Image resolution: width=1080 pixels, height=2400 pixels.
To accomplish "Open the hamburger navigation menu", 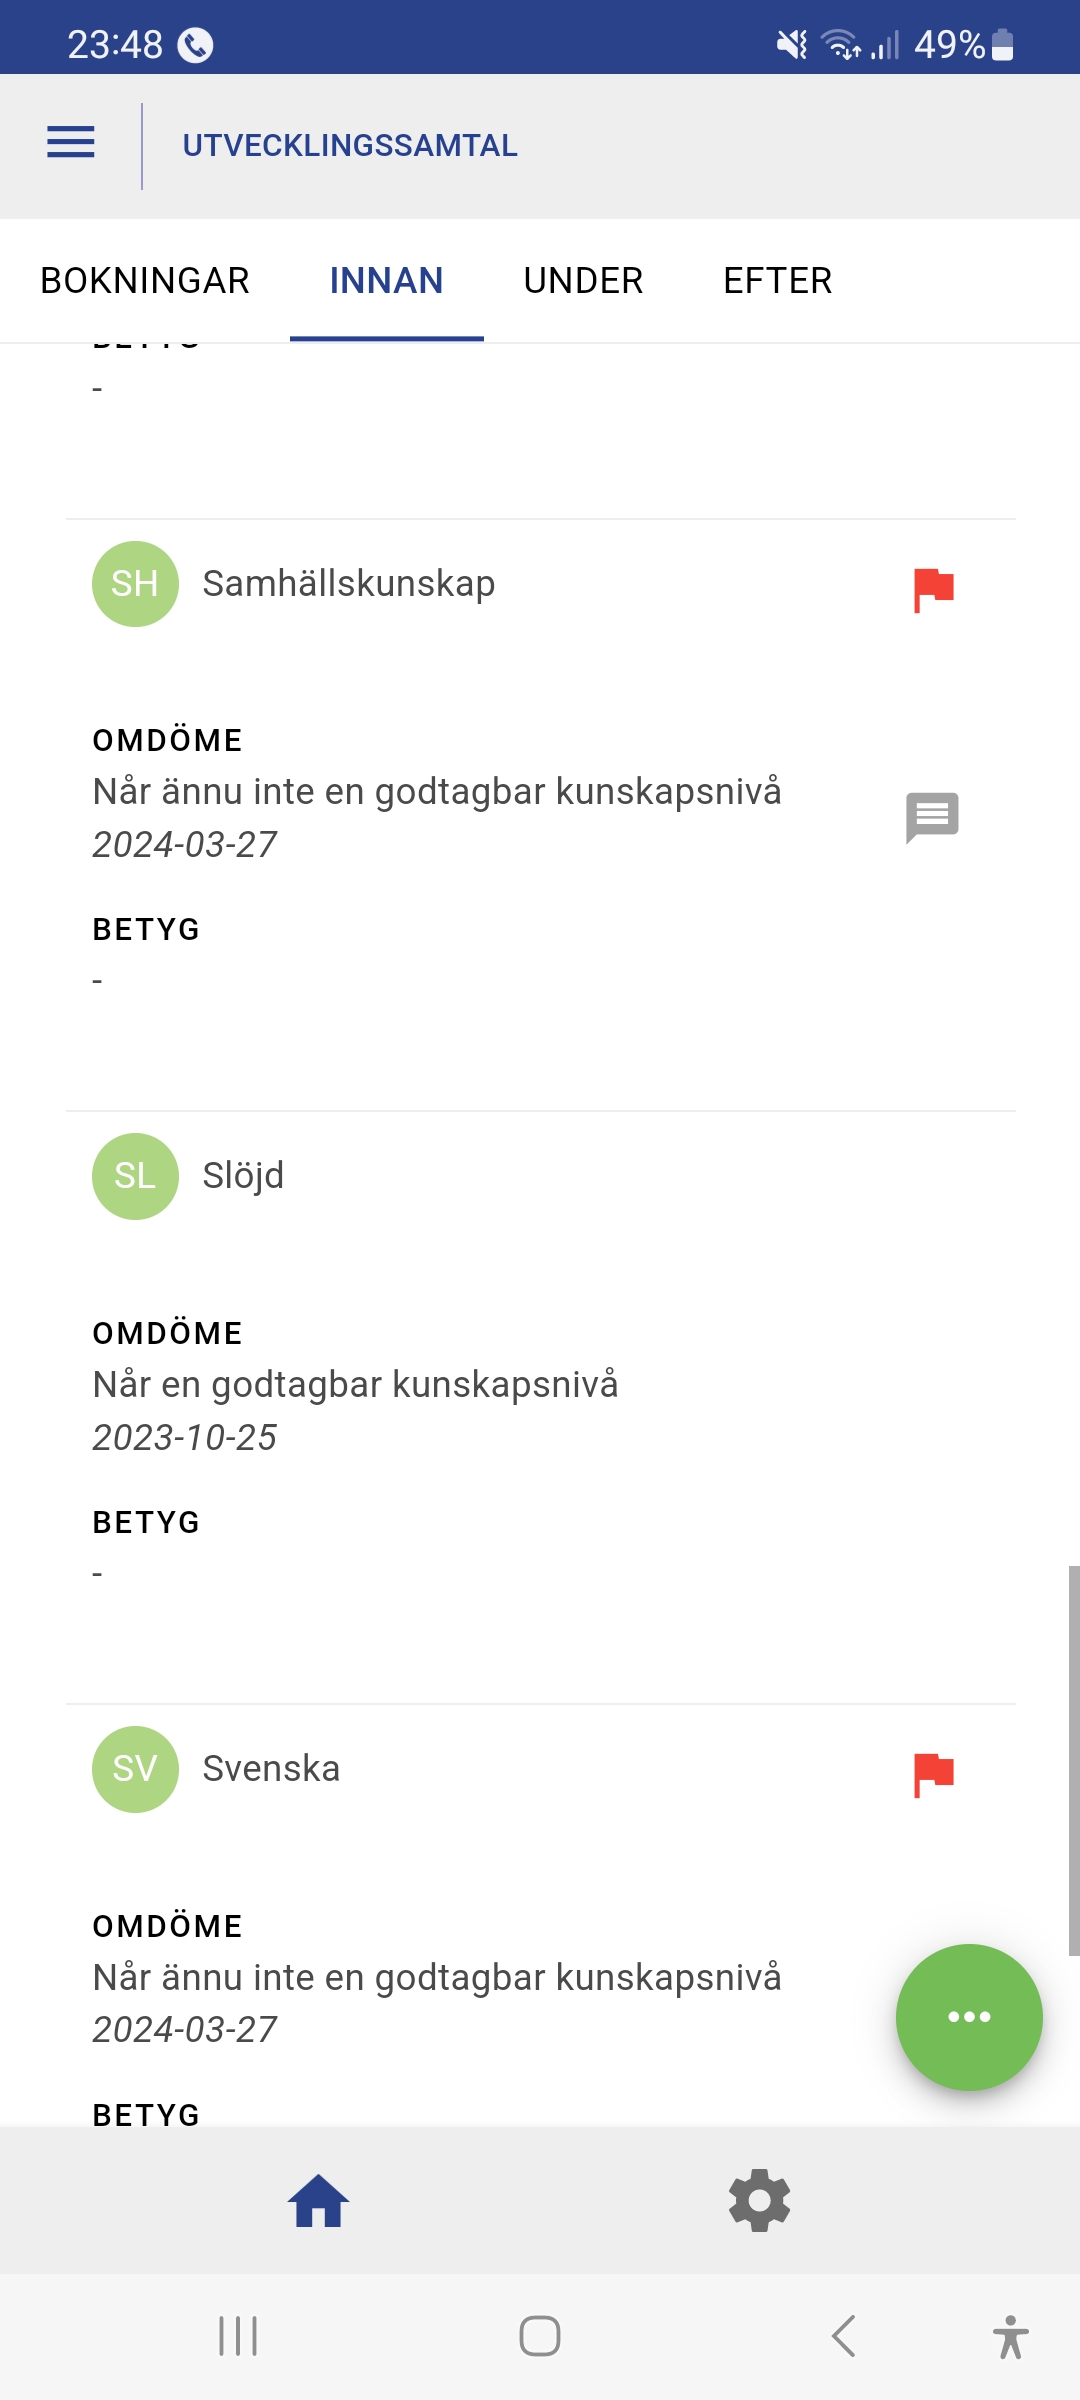I will pyautogui.click(x=71, y=143).
